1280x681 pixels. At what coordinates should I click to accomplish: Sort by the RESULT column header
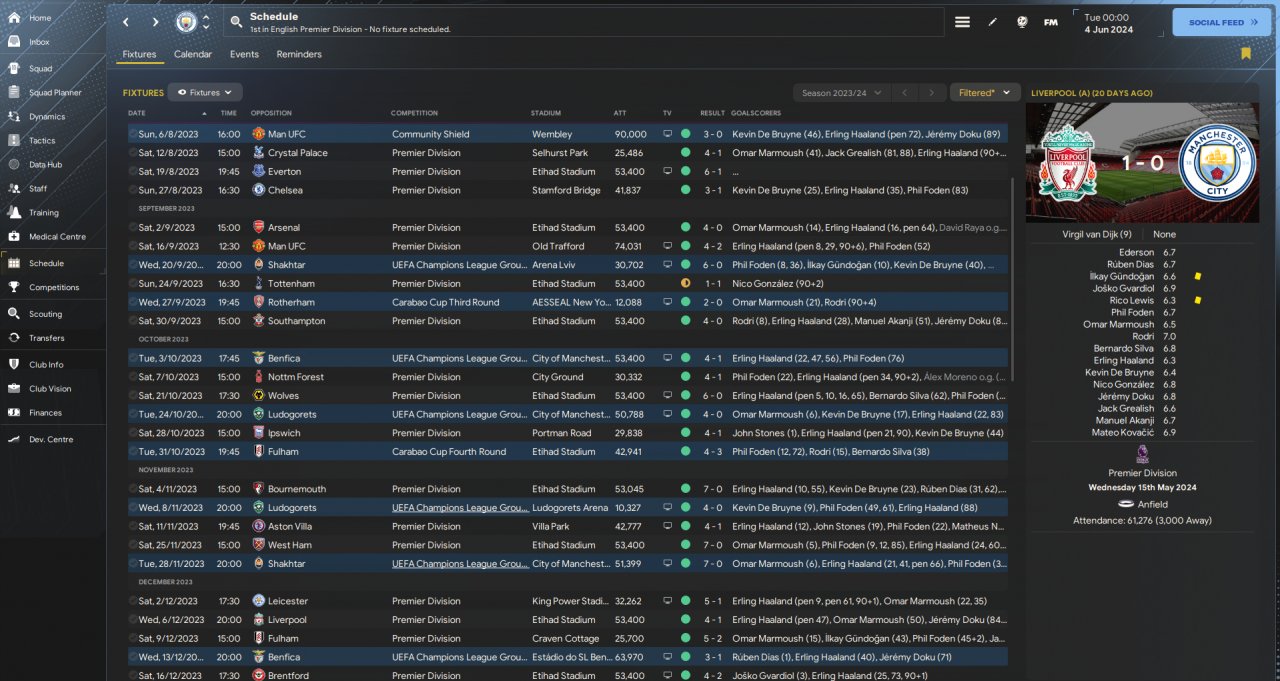tap(712, 113)
